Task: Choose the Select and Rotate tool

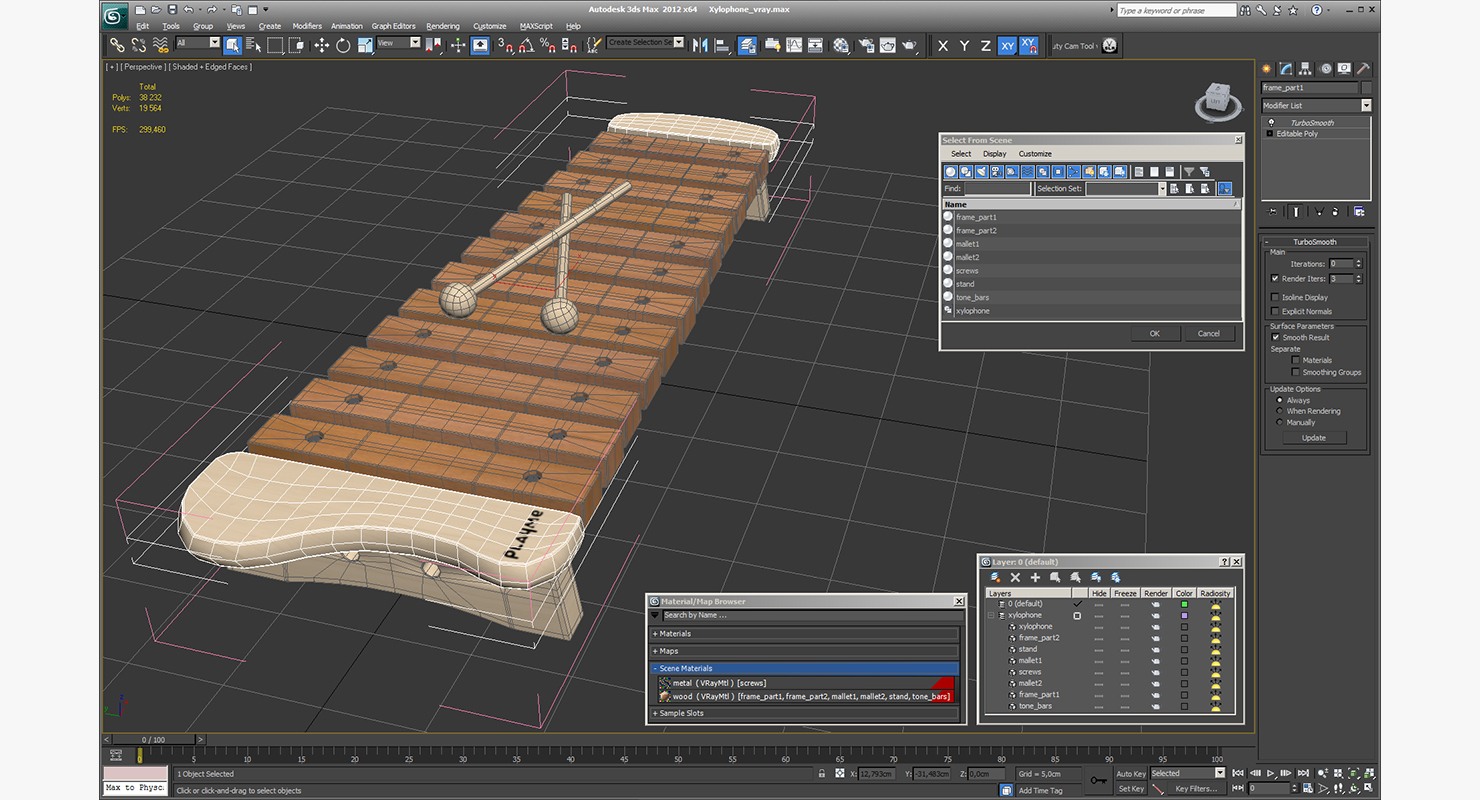Action: [343, 45]
